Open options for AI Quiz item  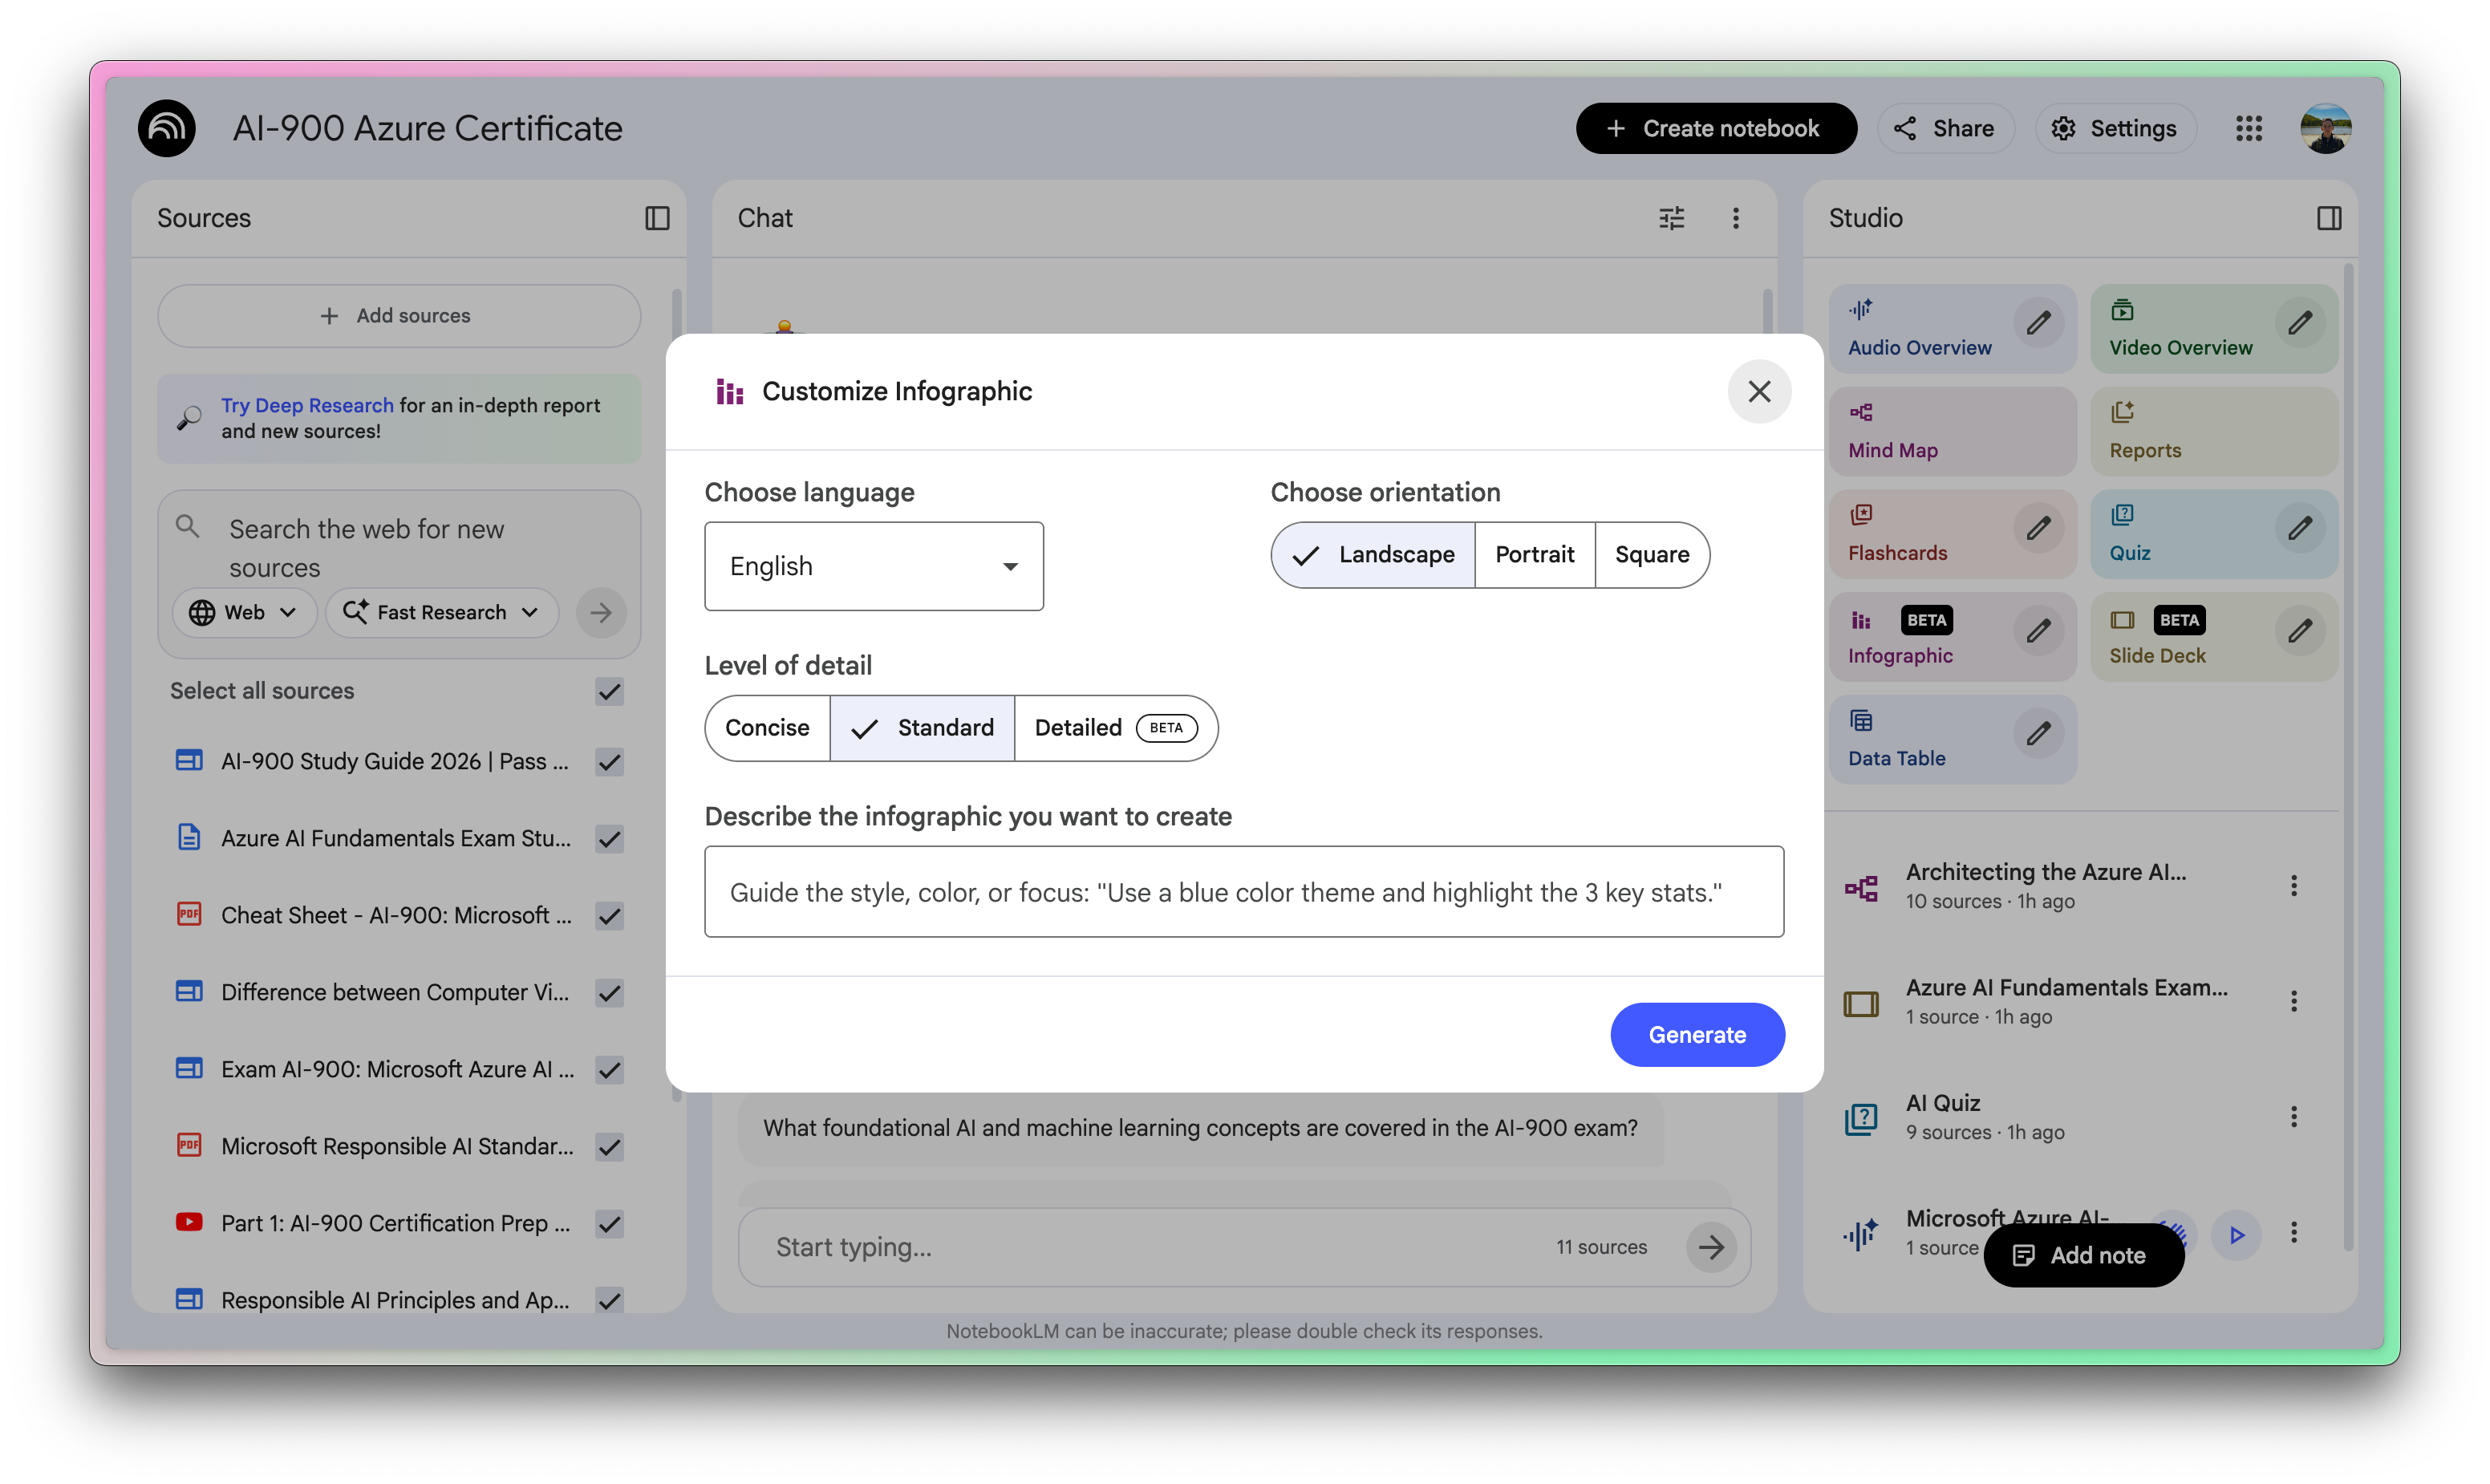pos(2294,1117)
